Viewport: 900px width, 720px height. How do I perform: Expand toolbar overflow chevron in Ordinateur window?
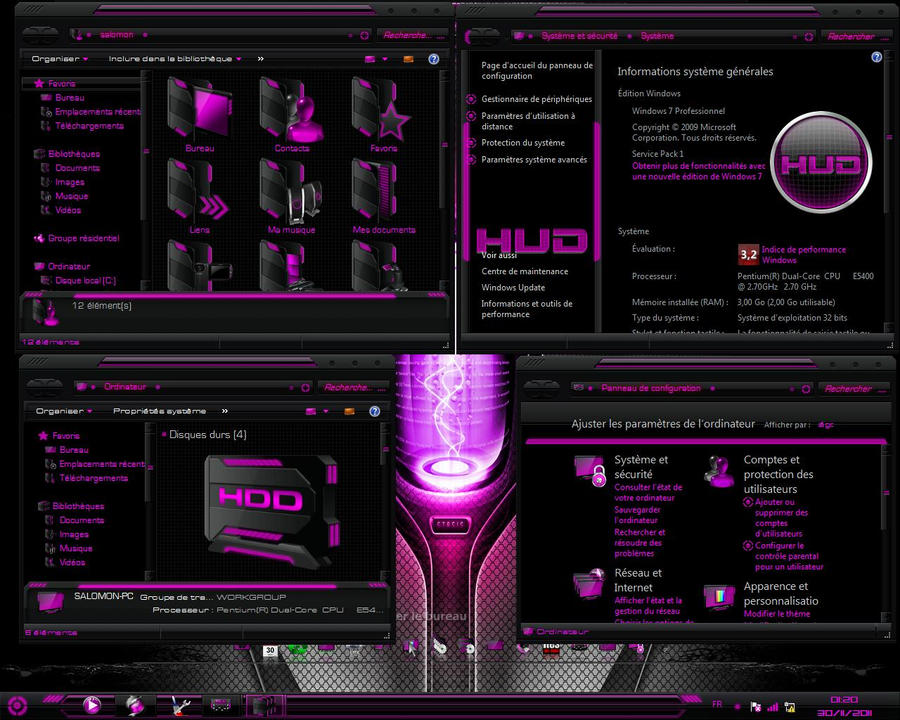224,411
